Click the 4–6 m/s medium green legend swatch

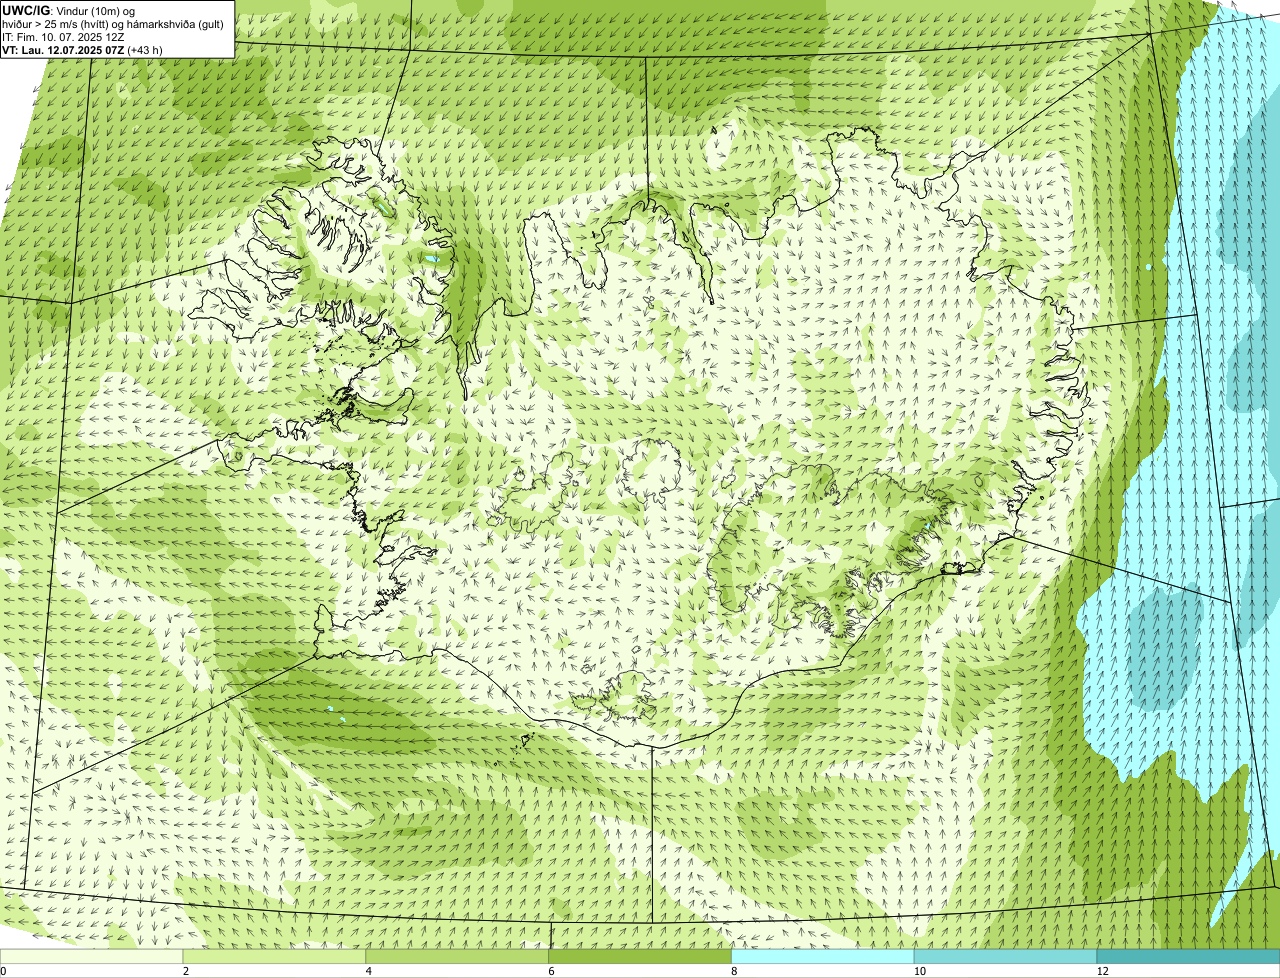tap(458, 957)
